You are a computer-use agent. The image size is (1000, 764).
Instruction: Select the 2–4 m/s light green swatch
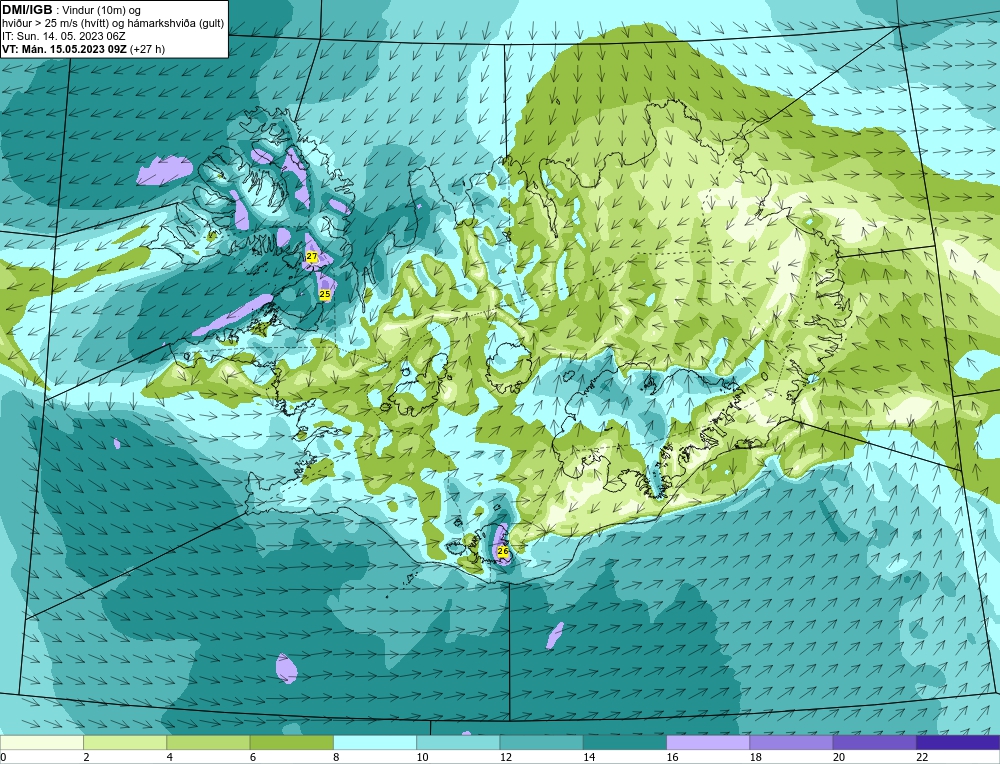(125, 743)
